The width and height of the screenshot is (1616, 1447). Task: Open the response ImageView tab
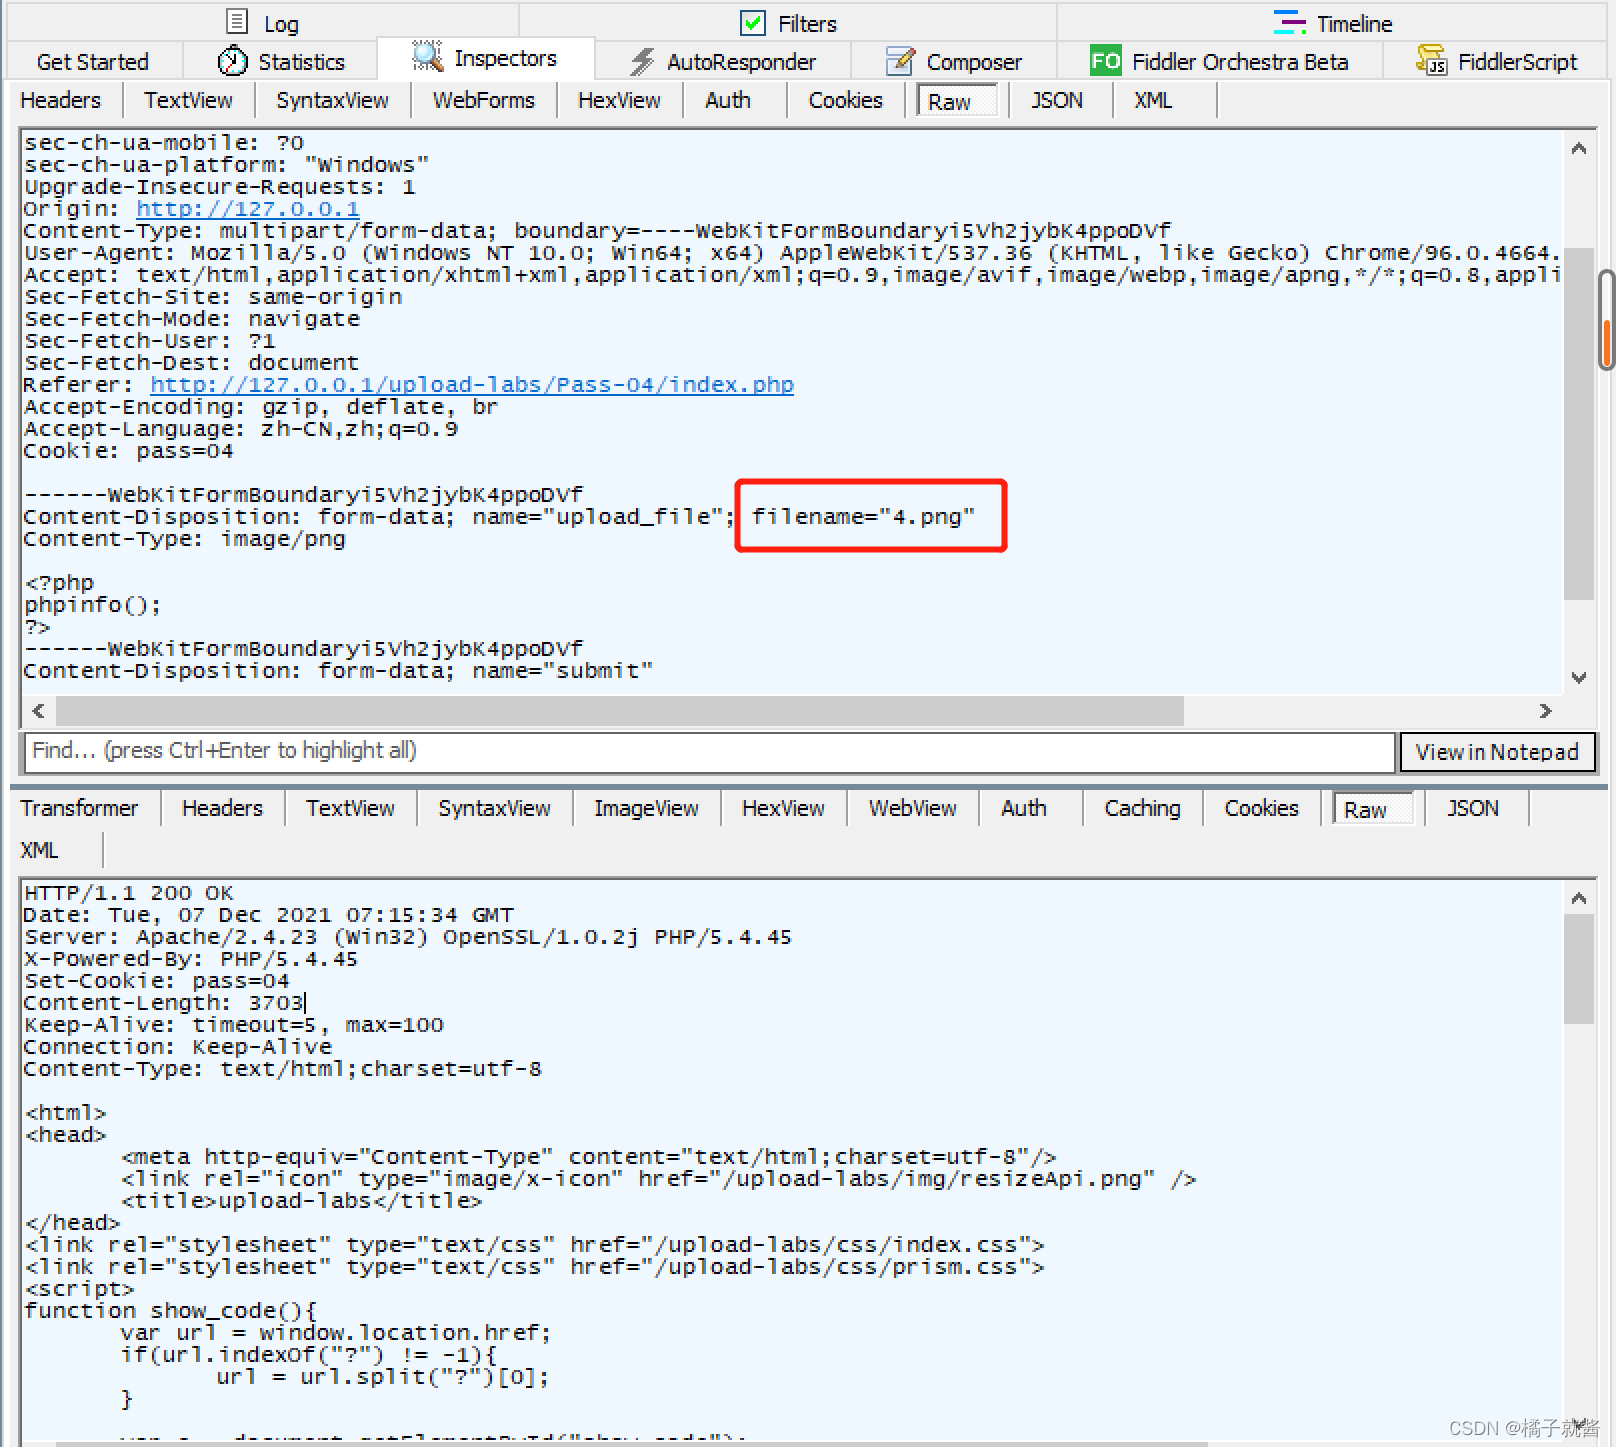(x=646, y=808)
